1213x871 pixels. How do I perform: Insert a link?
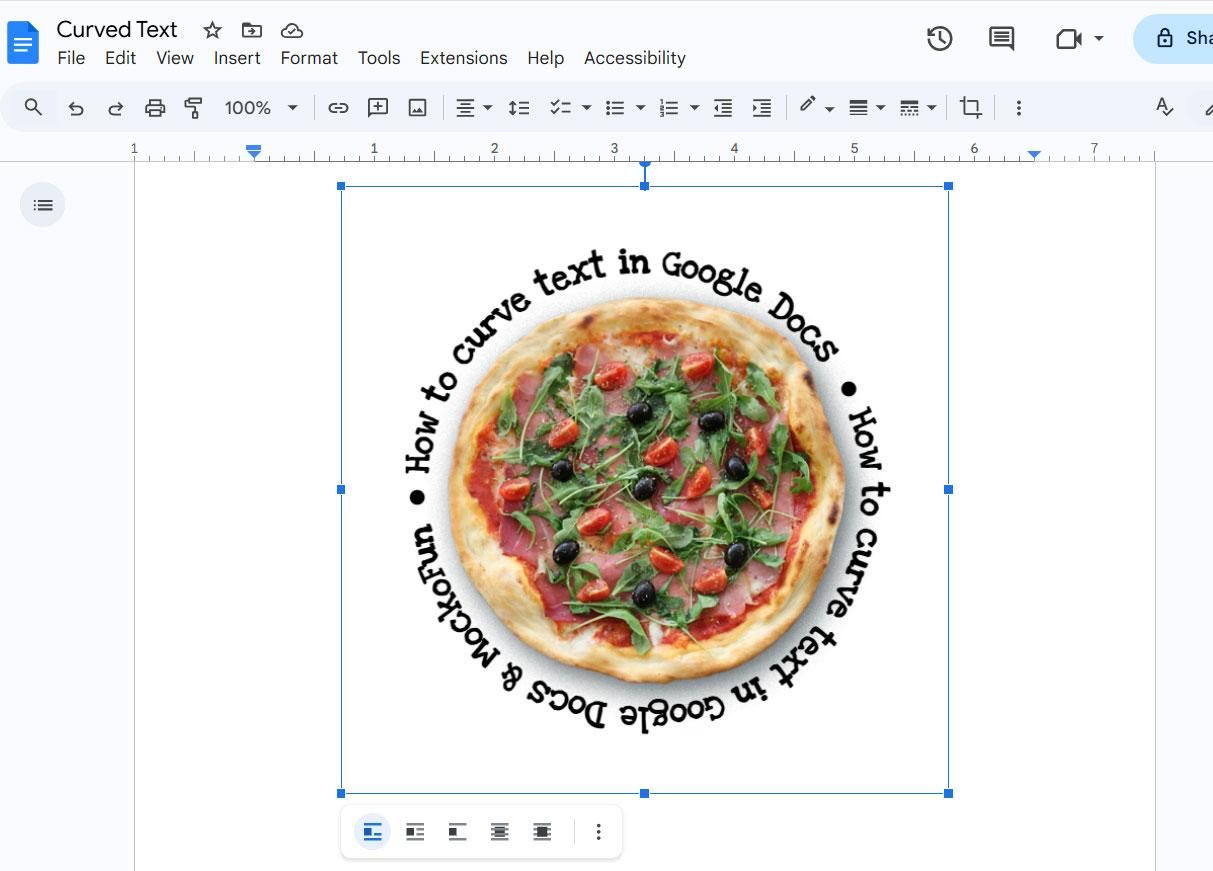[338, 107]
